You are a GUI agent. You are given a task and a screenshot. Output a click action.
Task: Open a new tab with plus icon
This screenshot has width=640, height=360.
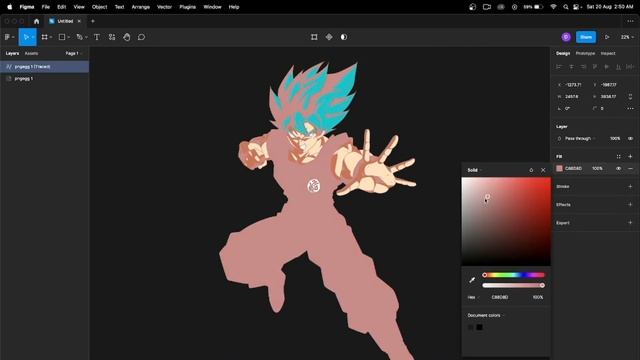[93, 21]
